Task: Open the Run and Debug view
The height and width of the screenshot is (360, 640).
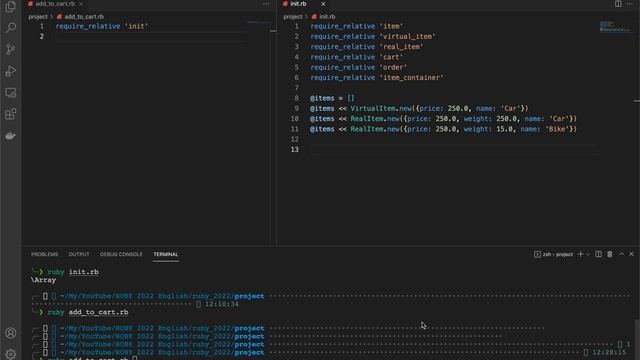Action: pos(11,71)
